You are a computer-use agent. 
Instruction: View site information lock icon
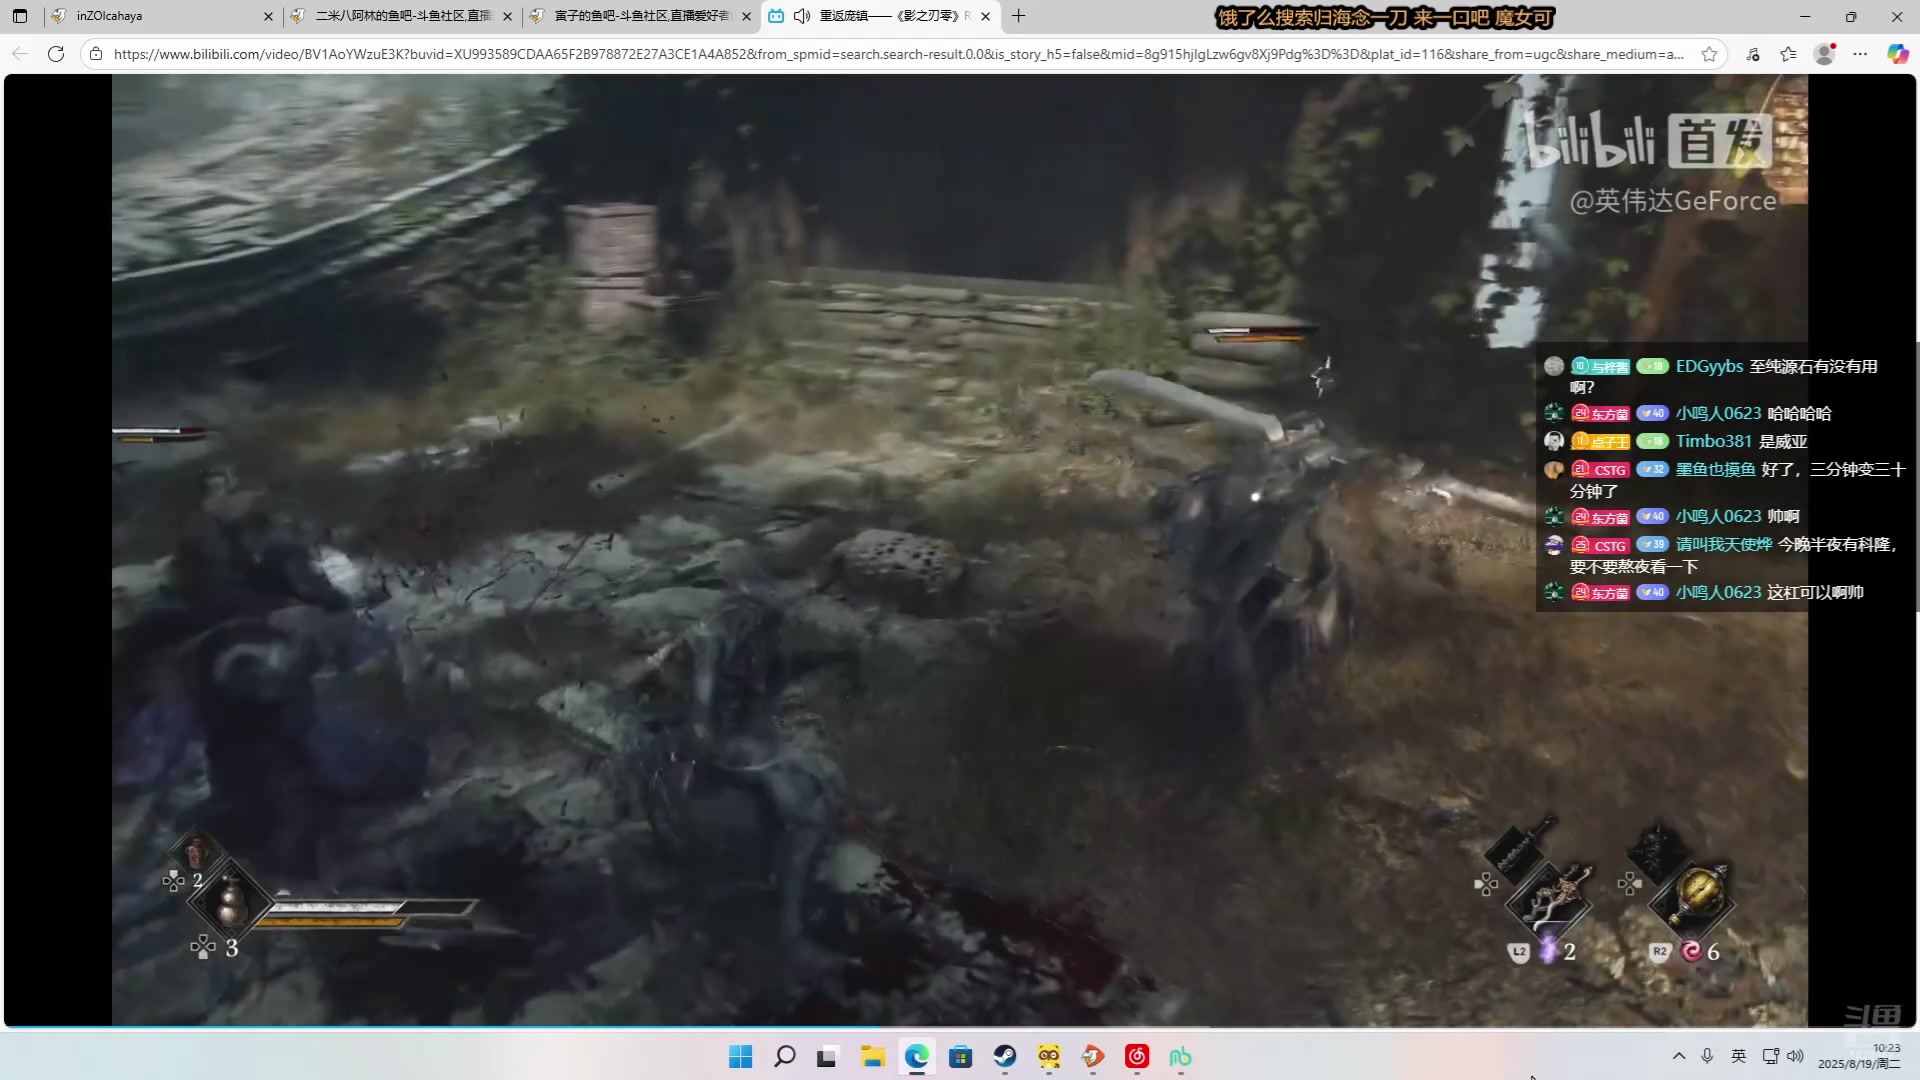coord(96,54)
